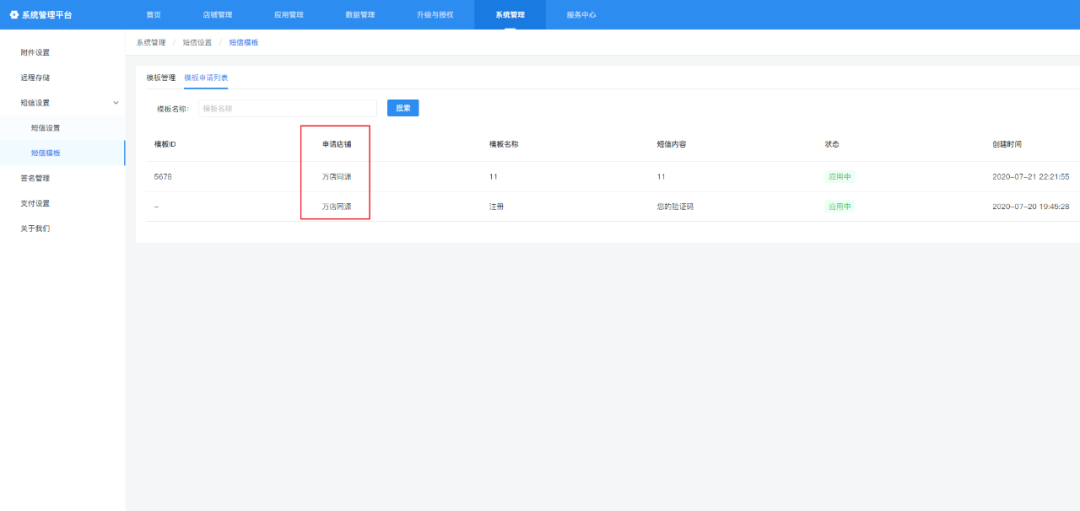Screen dimensions: 1080x511
Task: Open the indented 短信设置 sub-item in sidebar
Action: [x=45, y=128]
